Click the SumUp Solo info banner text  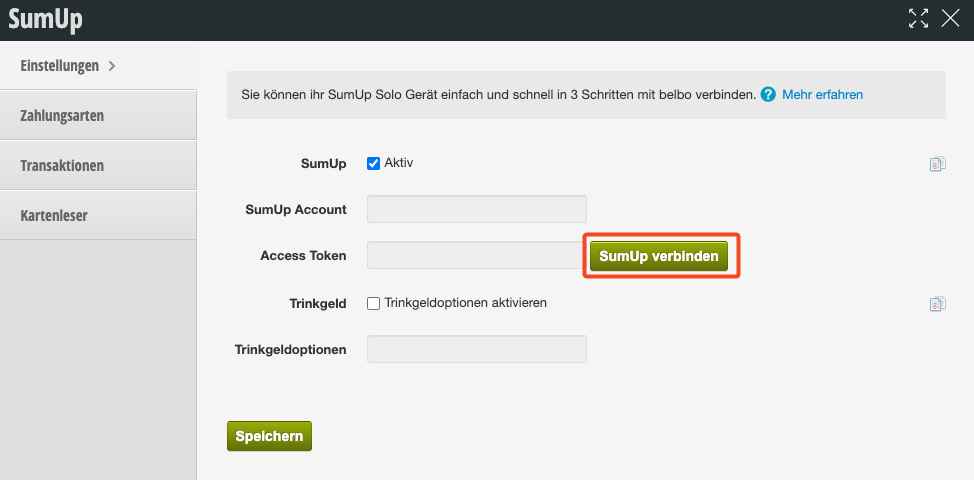pyautogui.click(x=498, y=95)
